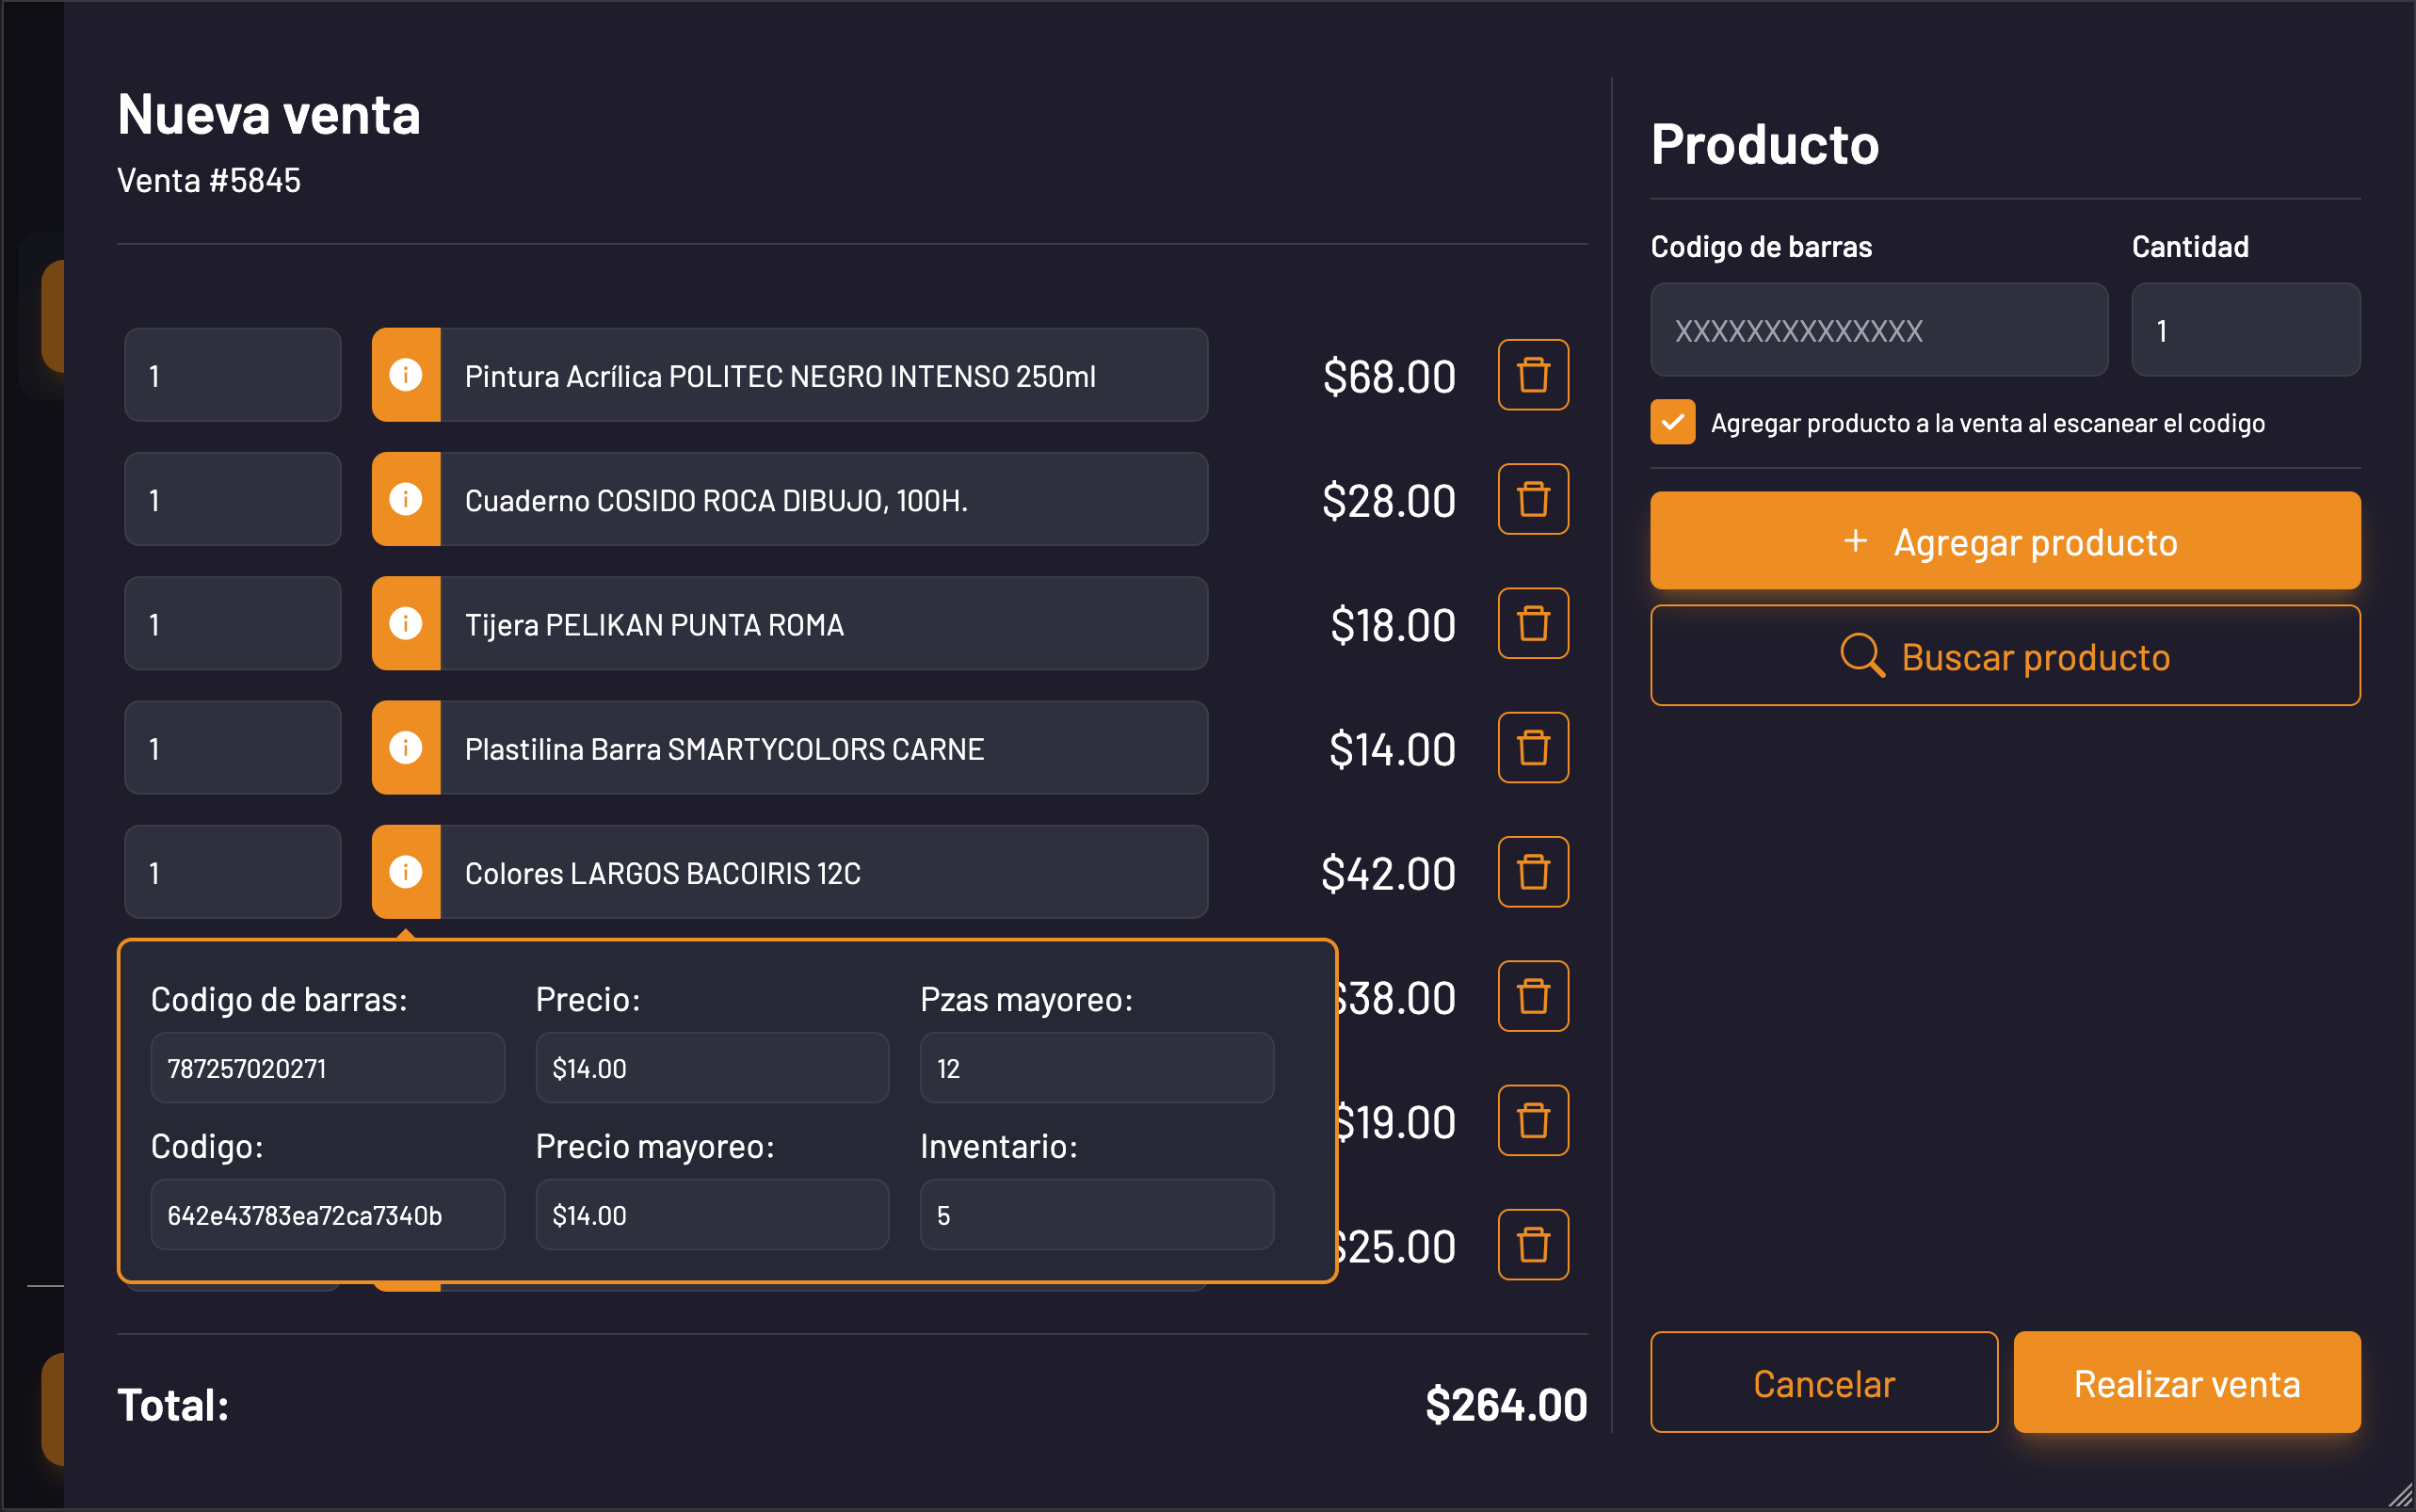Open info for Cuaderno COSIDO ROCA DIBUJO
Screen dimensions: 2416x1512
pyautogui.click(x=406, y=499)
